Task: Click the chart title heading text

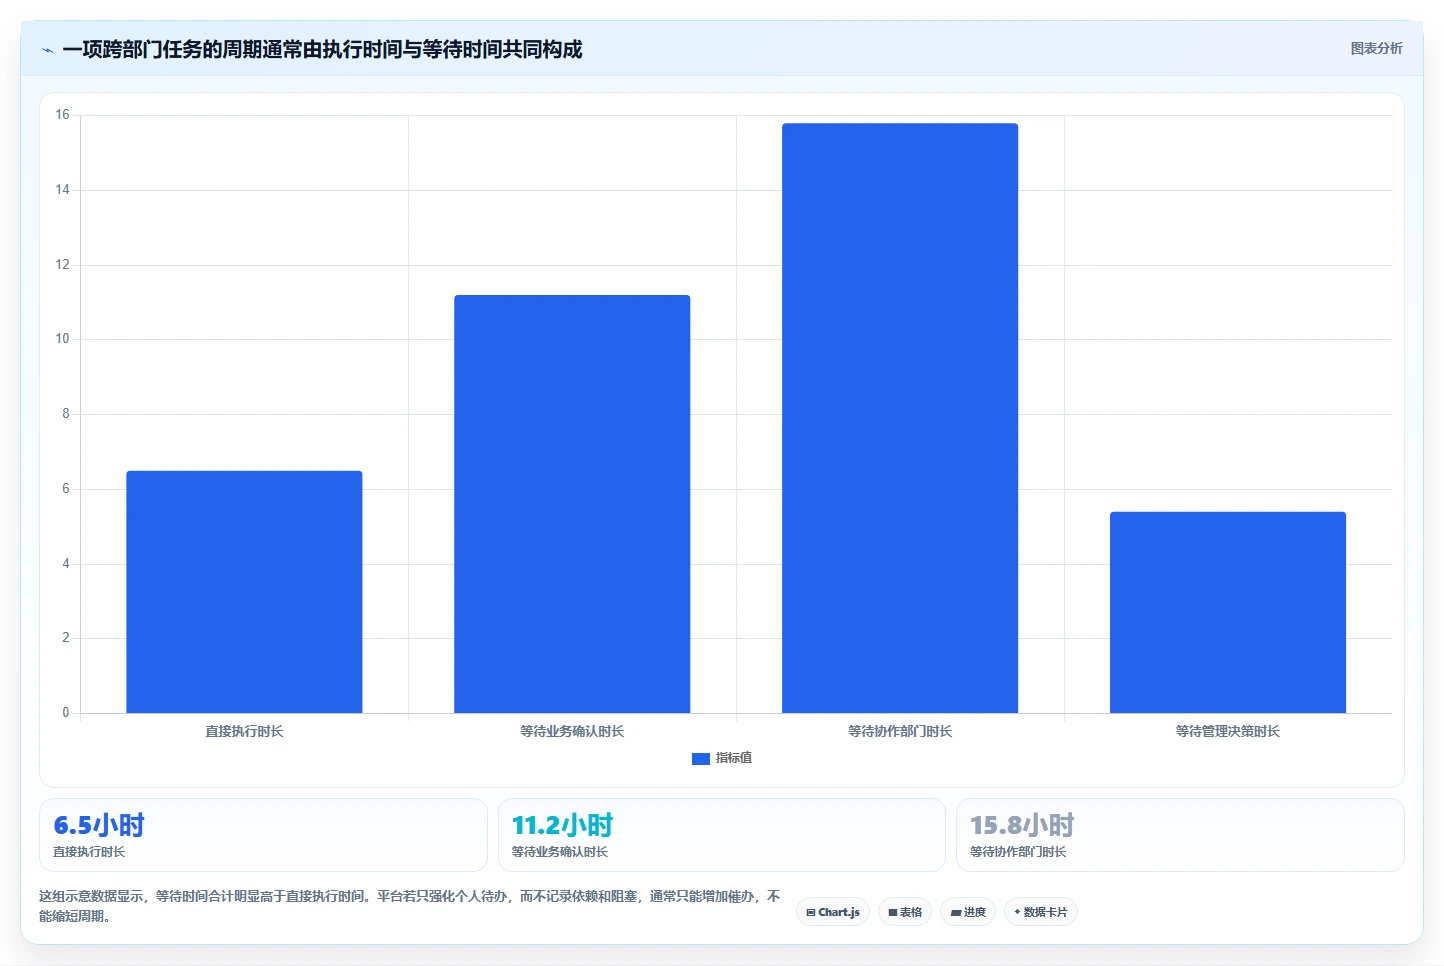Action: point(322,49)
